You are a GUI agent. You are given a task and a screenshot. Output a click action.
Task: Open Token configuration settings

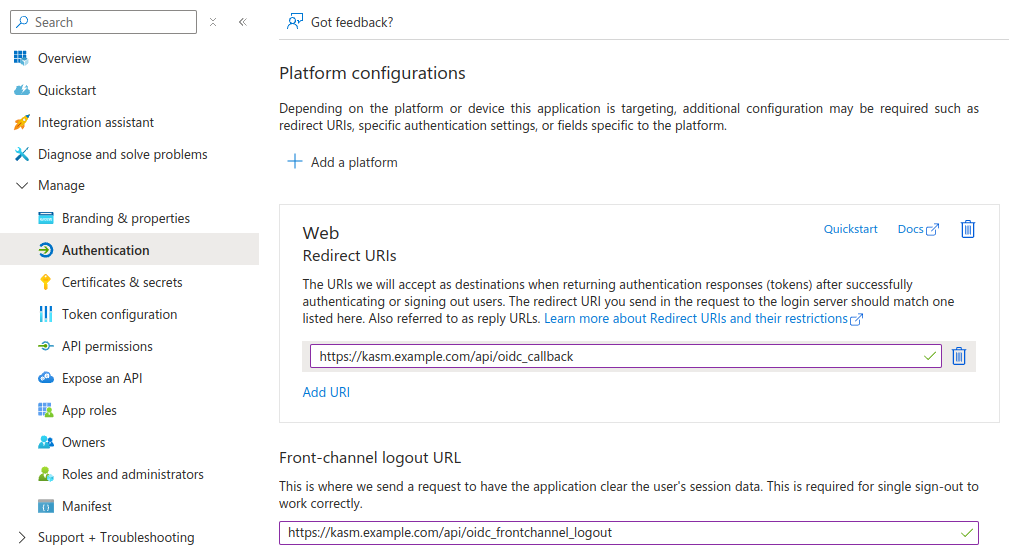[119, 314]
